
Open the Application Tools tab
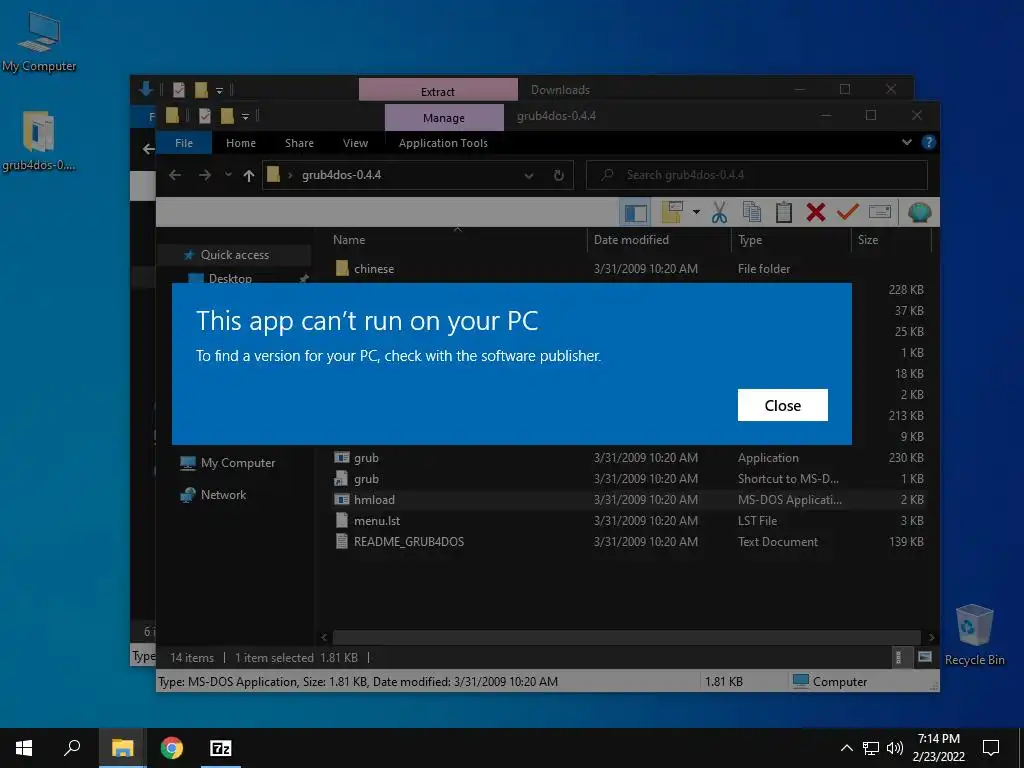pos(443,143)
